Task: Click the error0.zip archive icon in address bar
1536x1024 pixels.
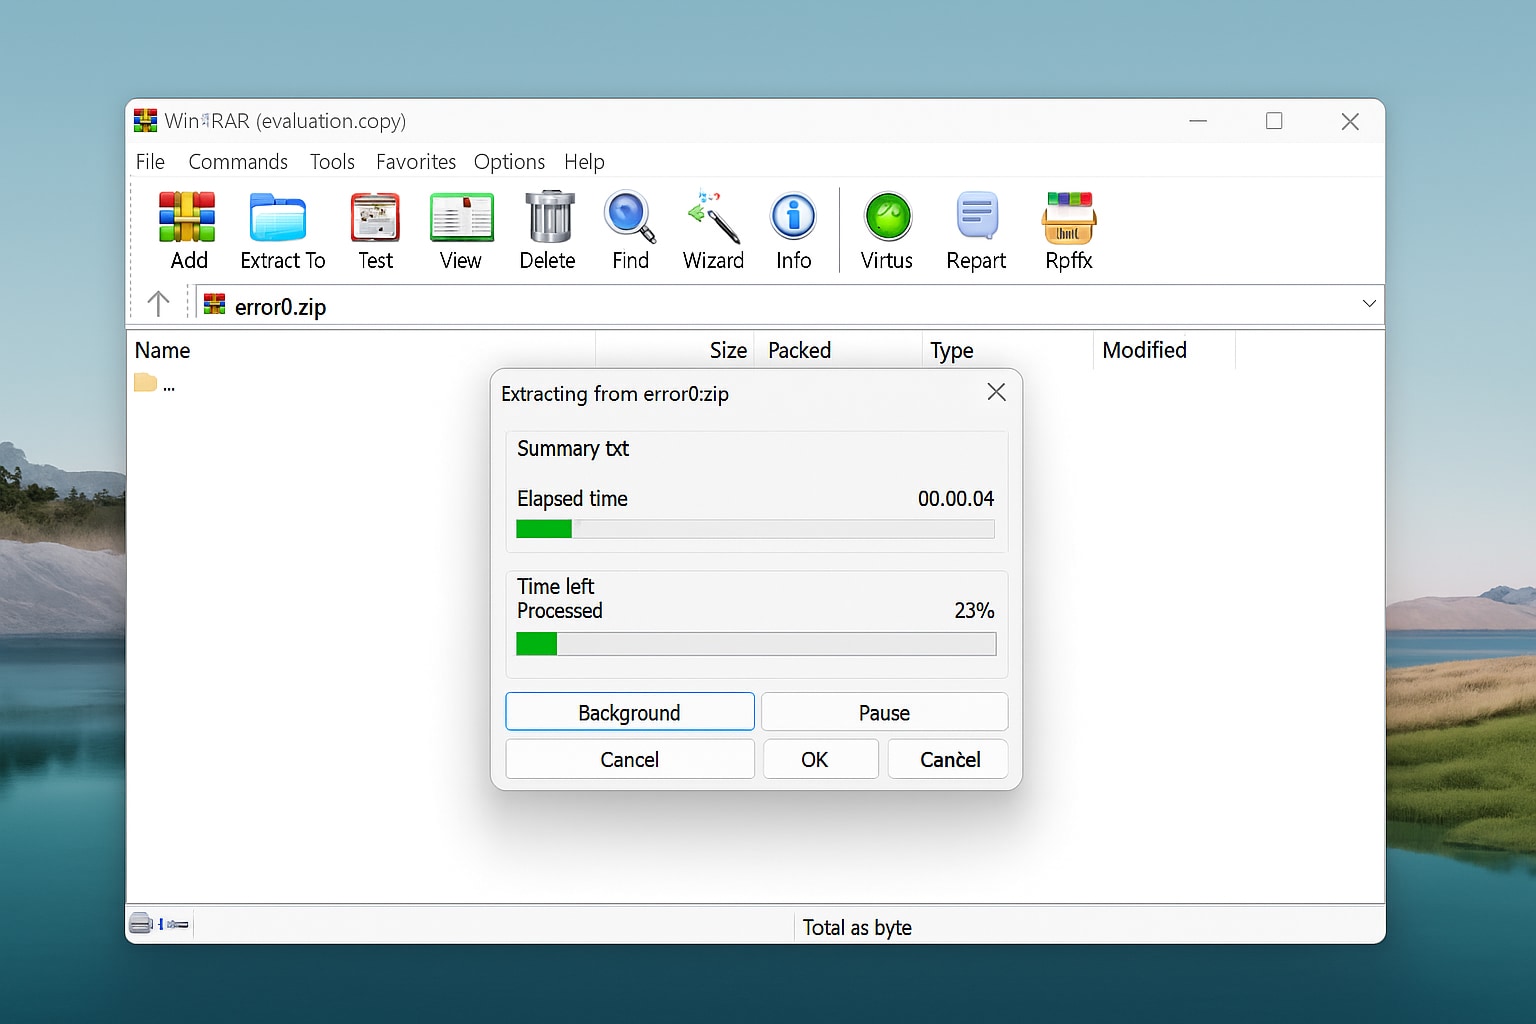Action: click(214, 305)
